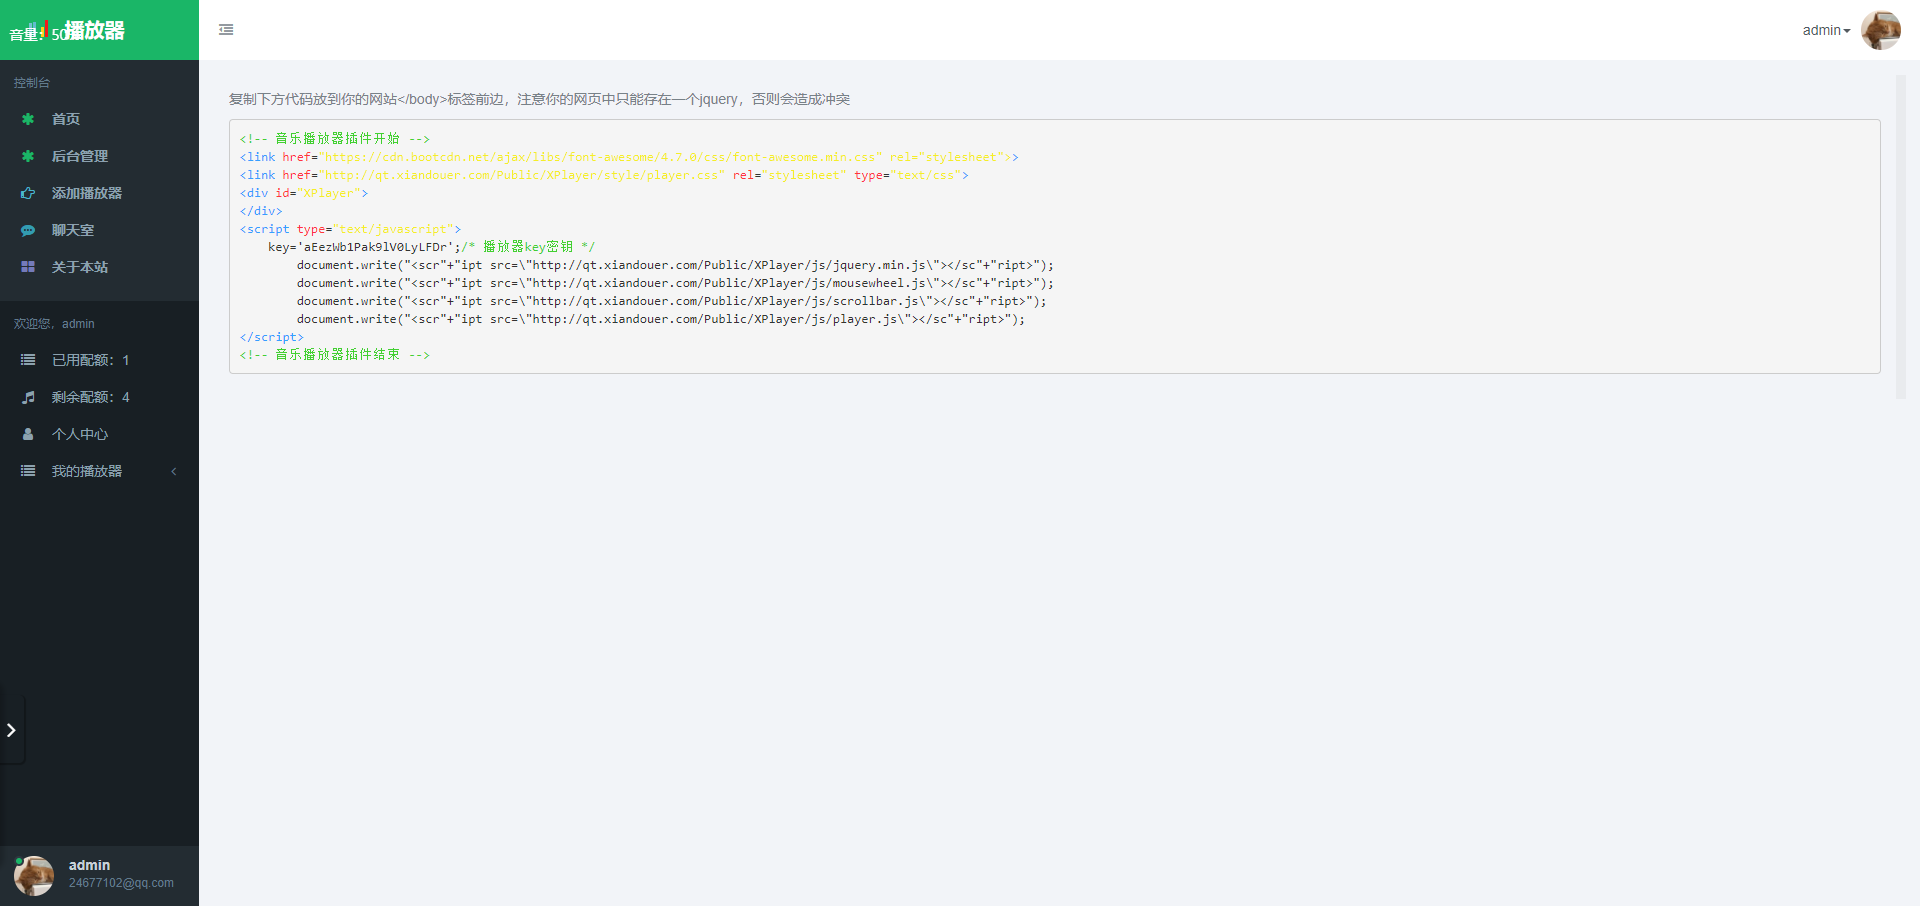Viewport: 1920px width, 906px height.
Task: Click the admin avatar in sidebar footer
Action: (34, 875)
